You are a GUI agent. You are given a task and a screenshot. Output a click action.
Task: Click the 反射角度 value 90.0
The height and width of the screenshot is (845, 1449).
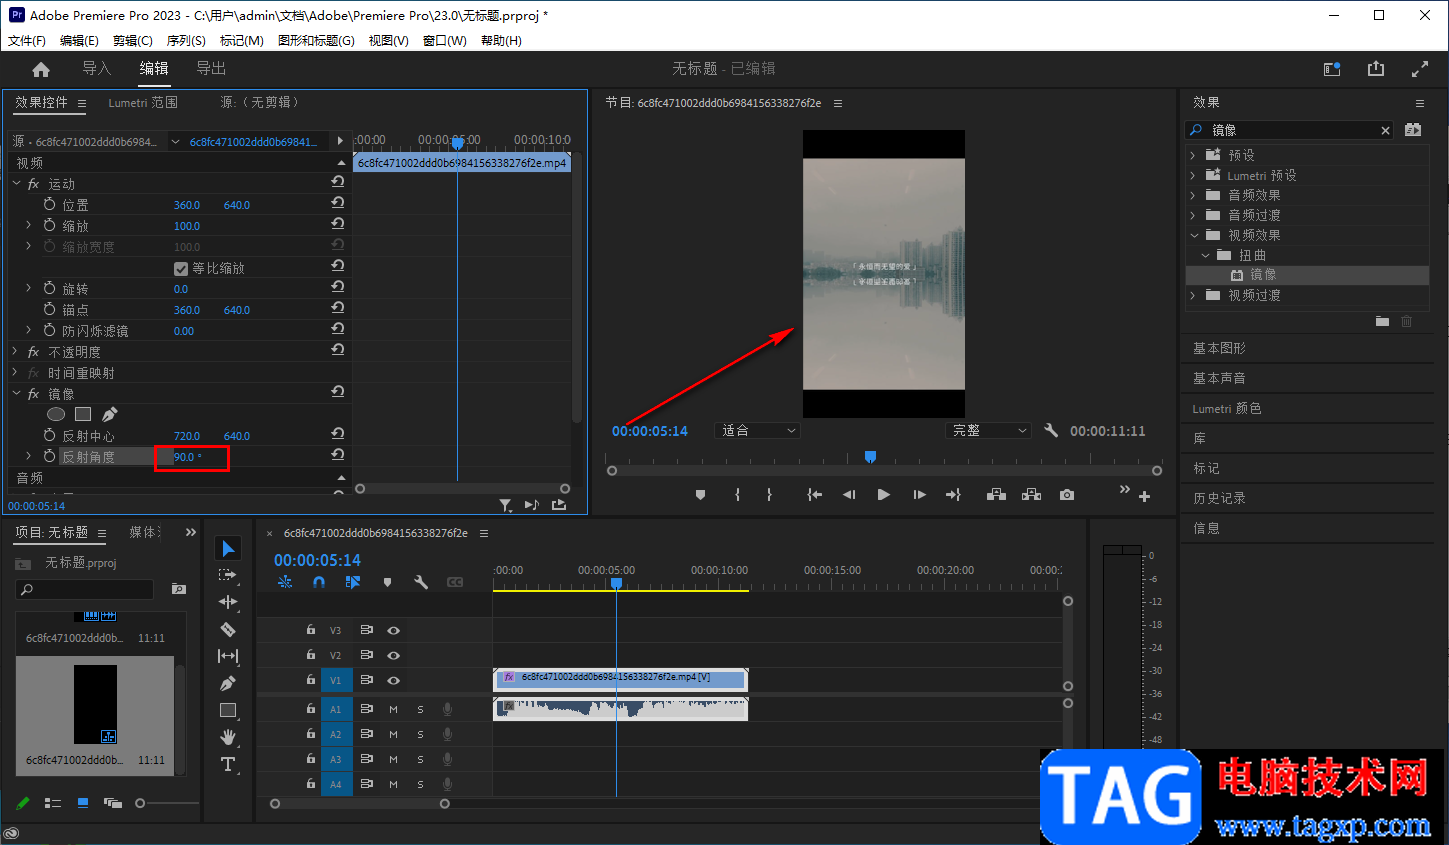pyautogui.click(x=186, y=457)
